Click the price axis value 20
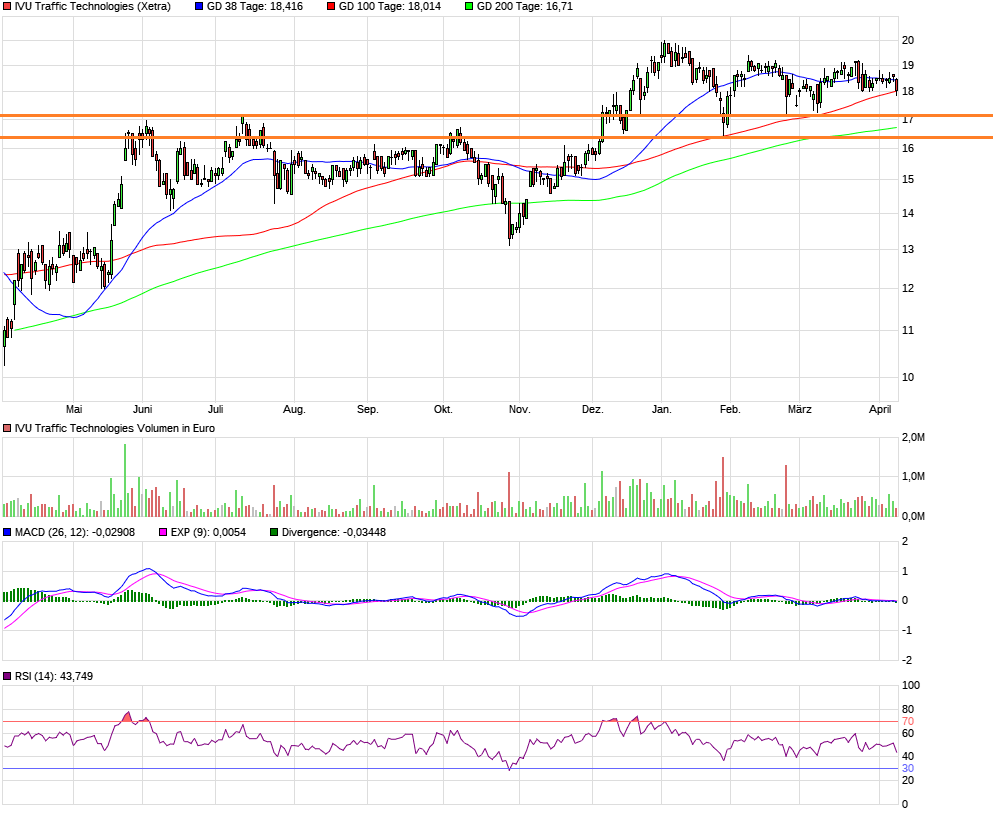The image size is (993, 814). click(x=908, y=41)
